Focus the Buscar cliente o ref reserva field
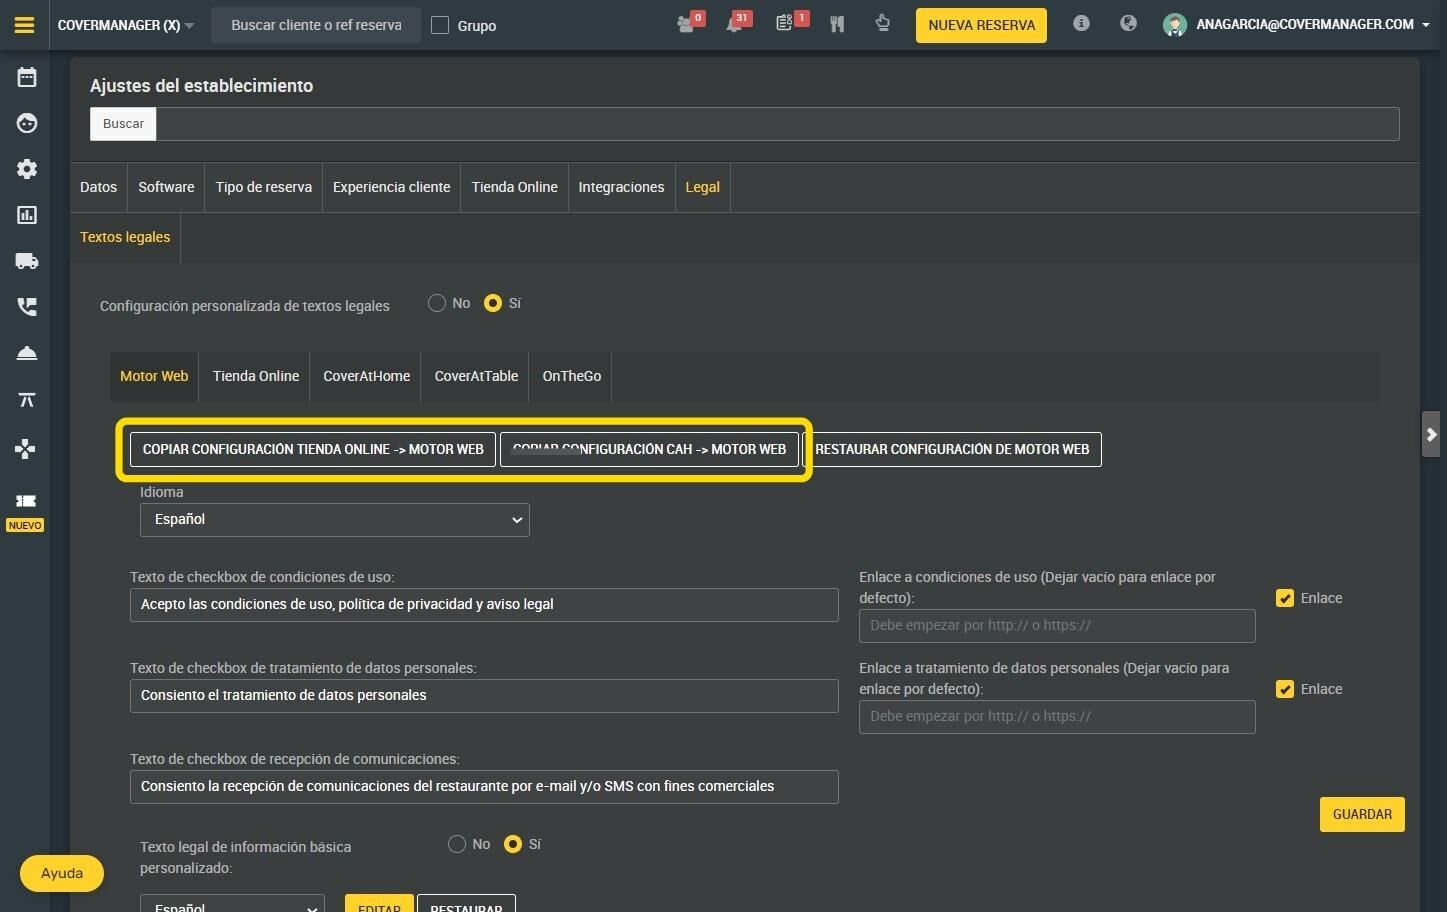The height and width of the screenshot is (912, 1447). pos(316,25)
